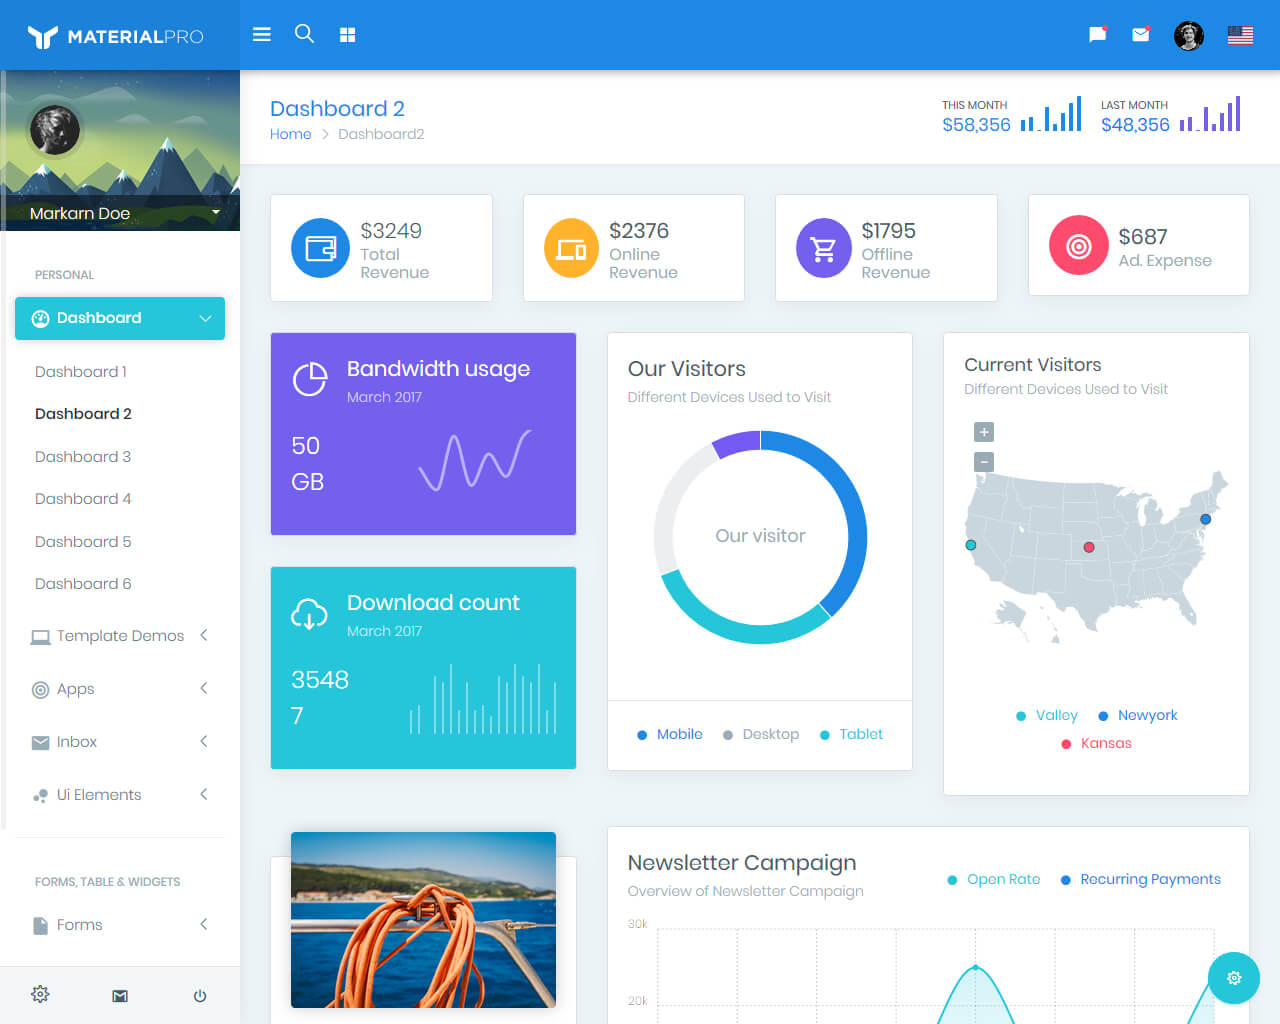Toggle Mobile series in Our Visitors chart

(668, 734)
